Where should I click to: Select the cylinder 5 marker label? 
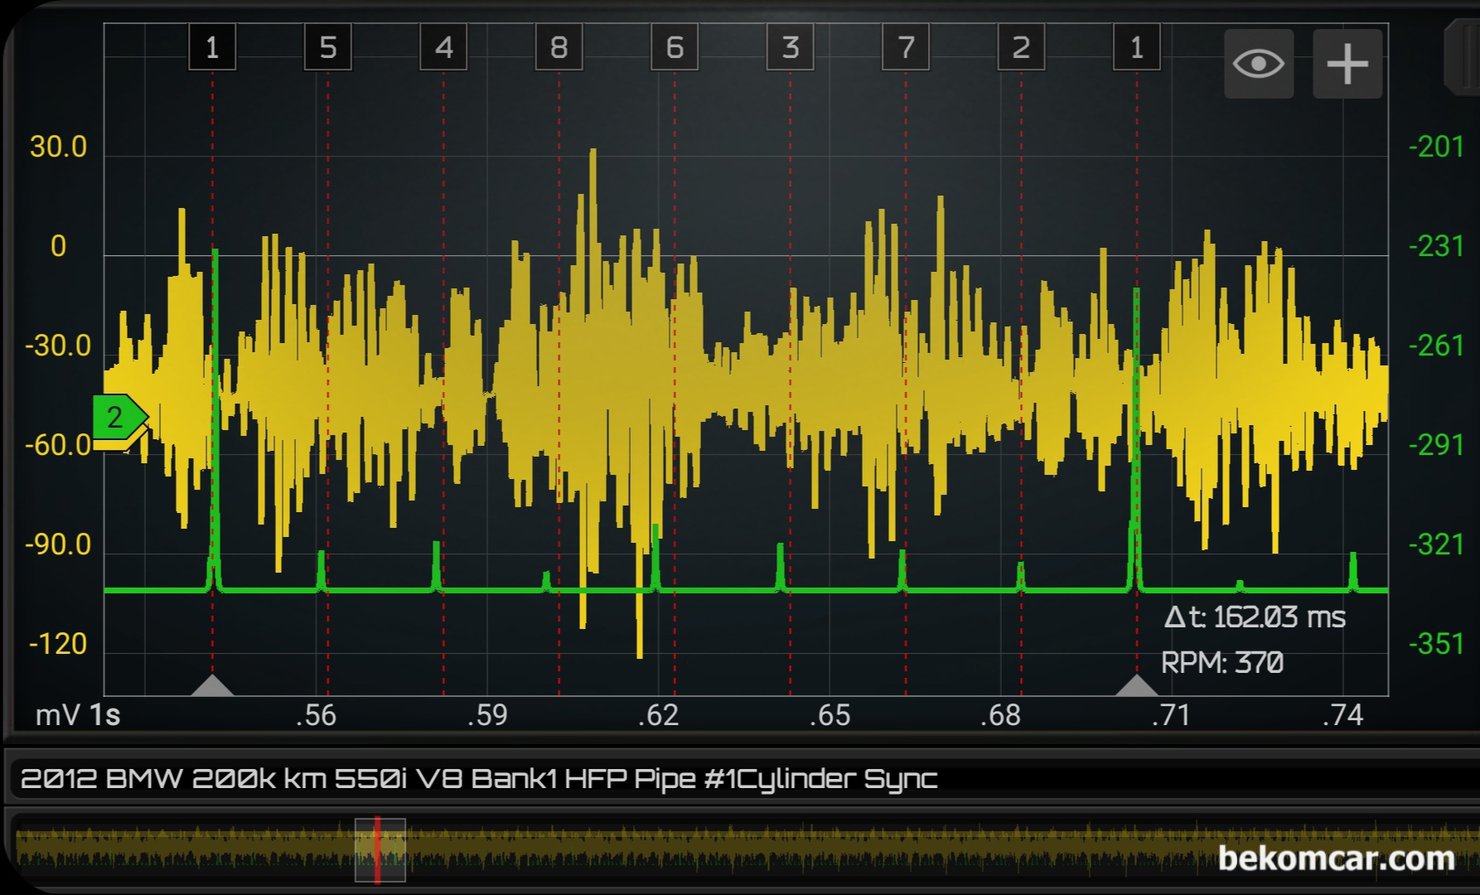tap(328, 48)
